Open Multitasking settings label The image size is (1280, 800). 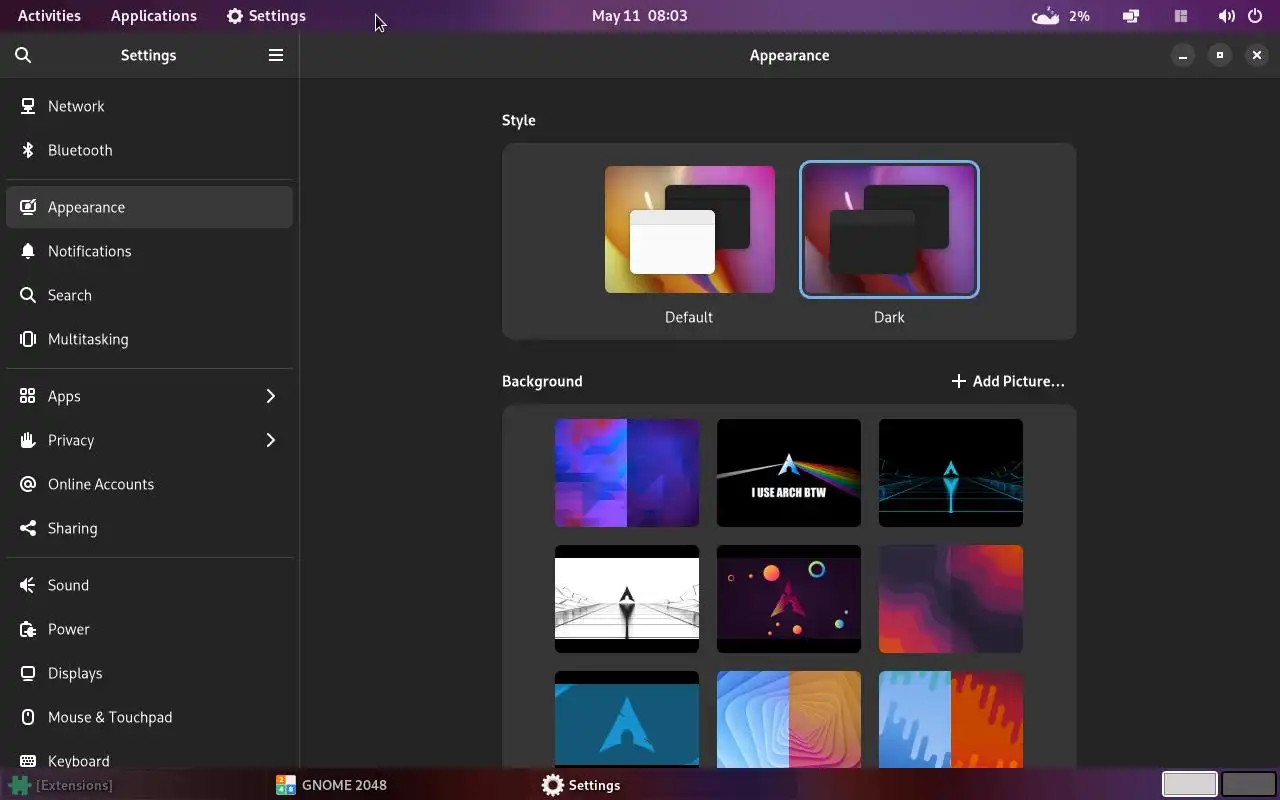pos(88,339)
